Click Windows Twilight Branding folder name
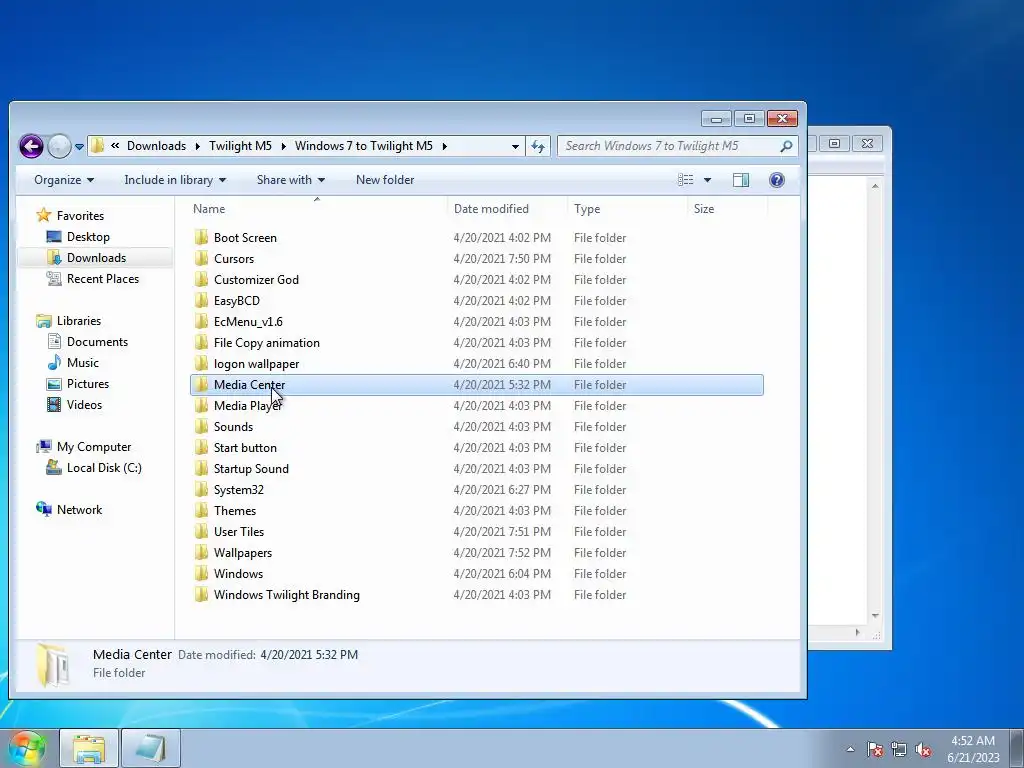Viewport: 1024px width, 768px height. pos(287,595)
